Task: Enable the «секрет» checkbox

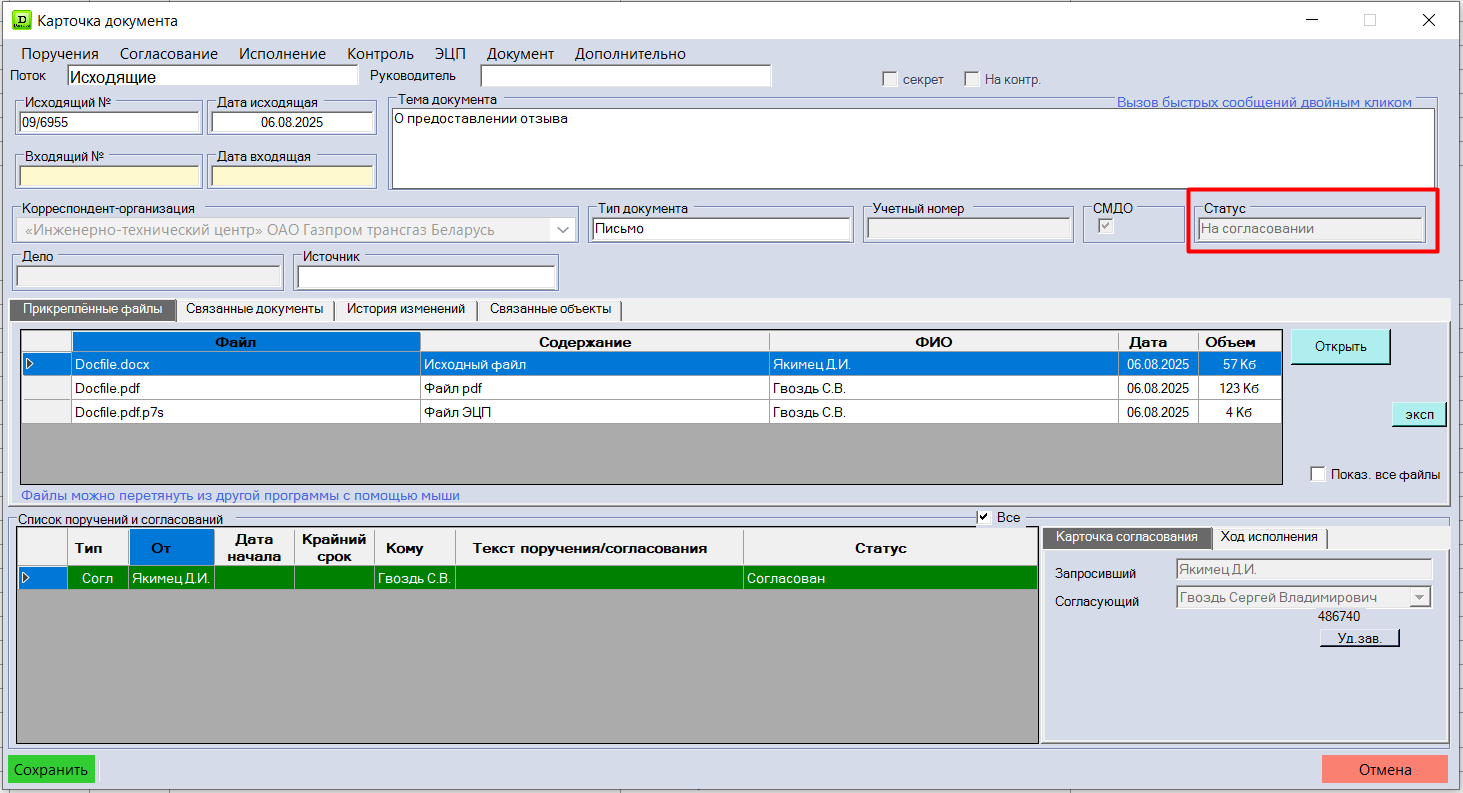Action: (x=890, y=80)
